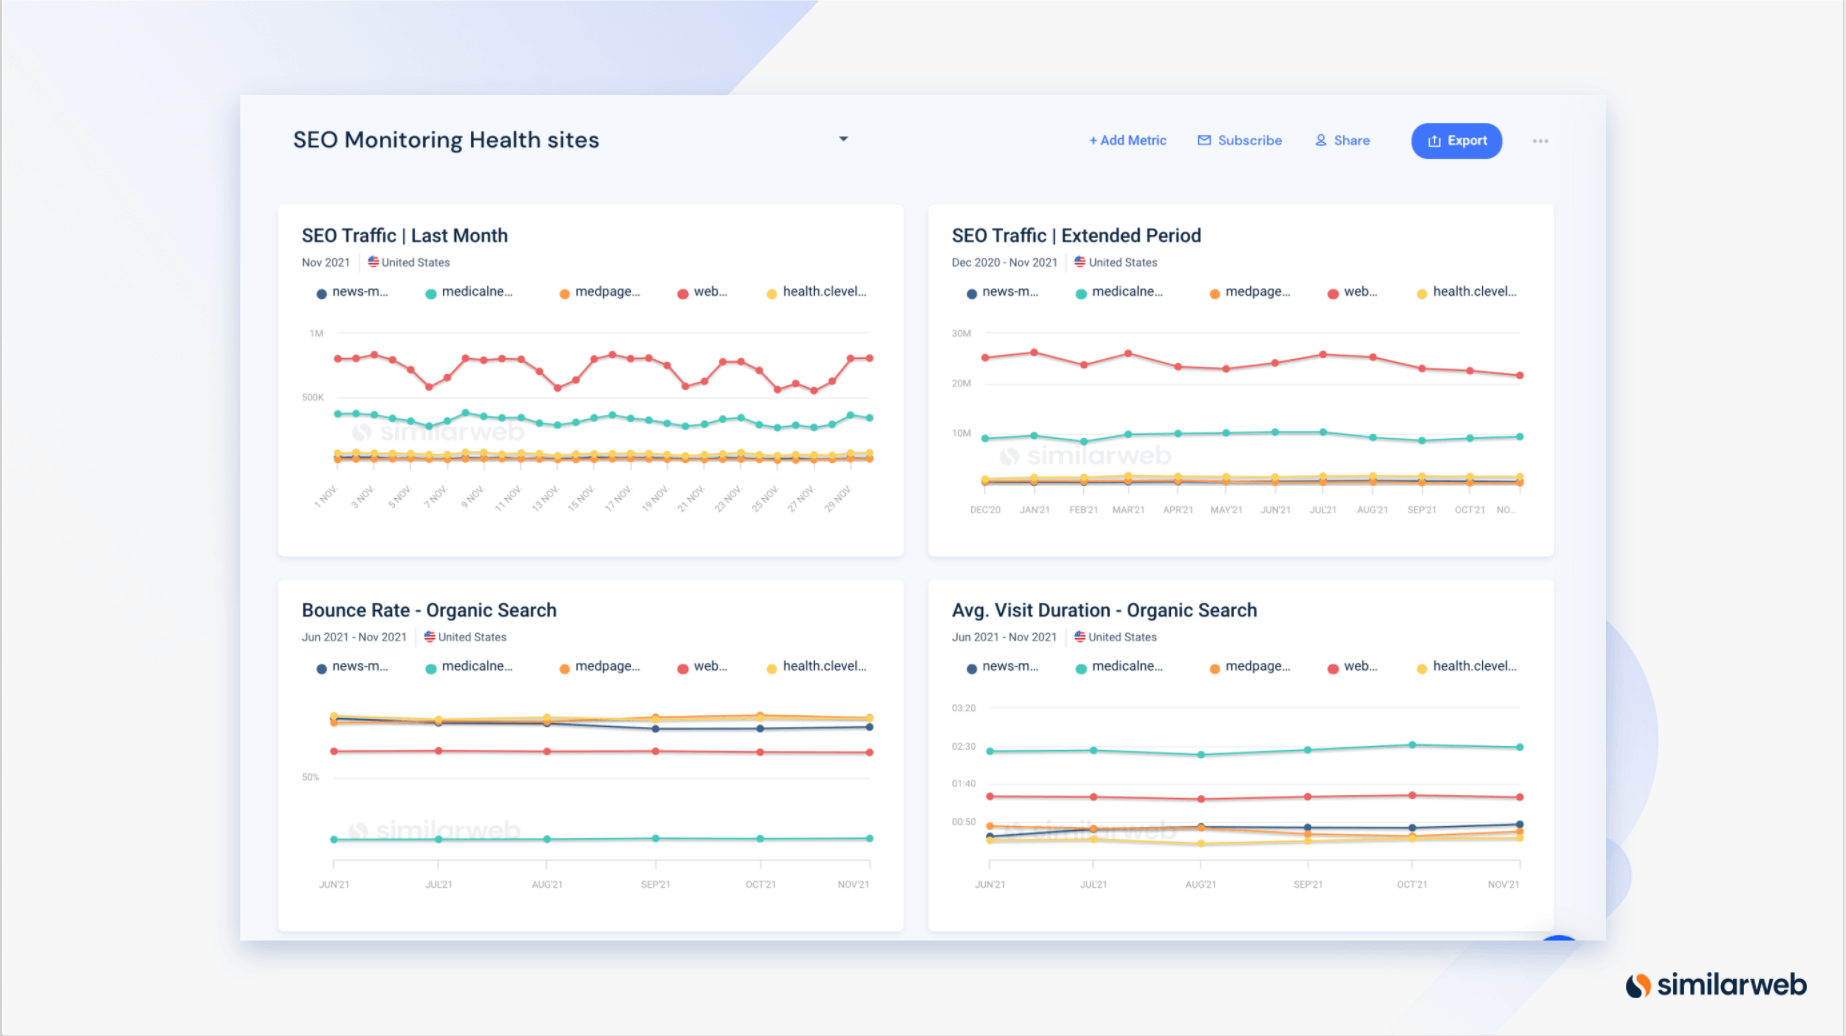Toggle health.clevel... legend in SEO Traffic Last Month

coord(816,292)
